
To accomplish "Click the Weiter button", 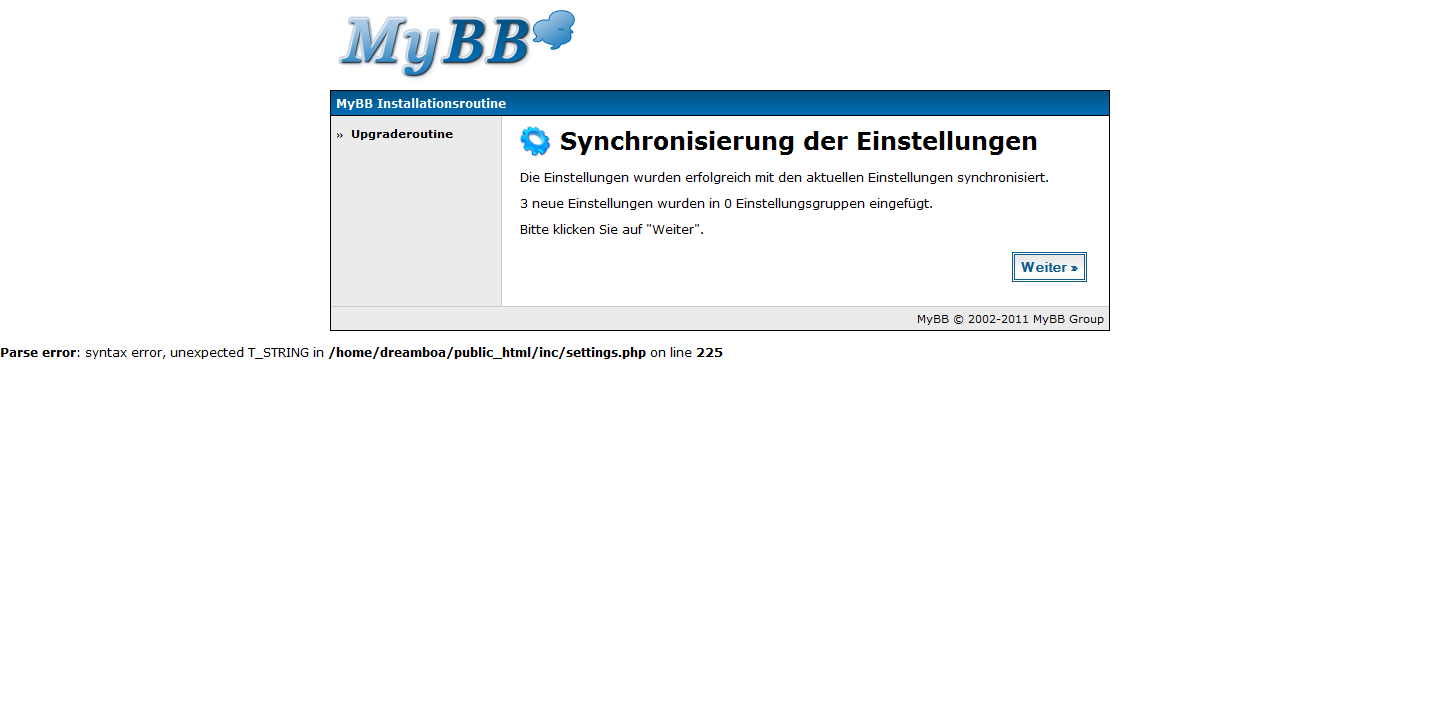I will click(1049, 267).
